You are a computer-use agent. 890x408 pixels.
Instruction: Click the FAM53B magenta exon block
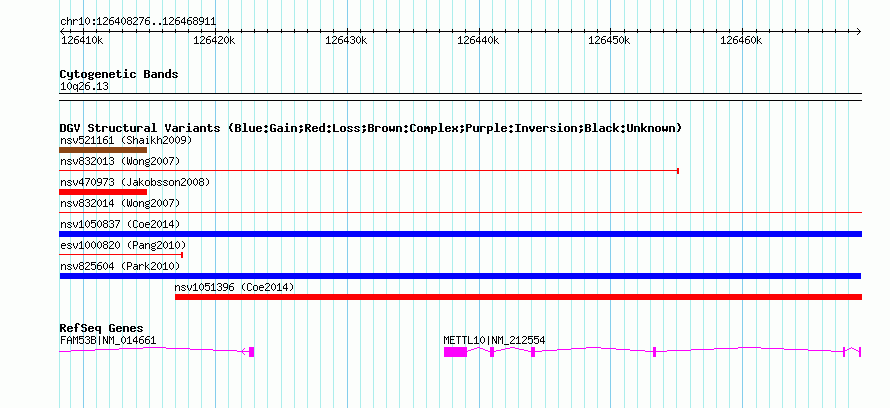(x=251, y=352)
